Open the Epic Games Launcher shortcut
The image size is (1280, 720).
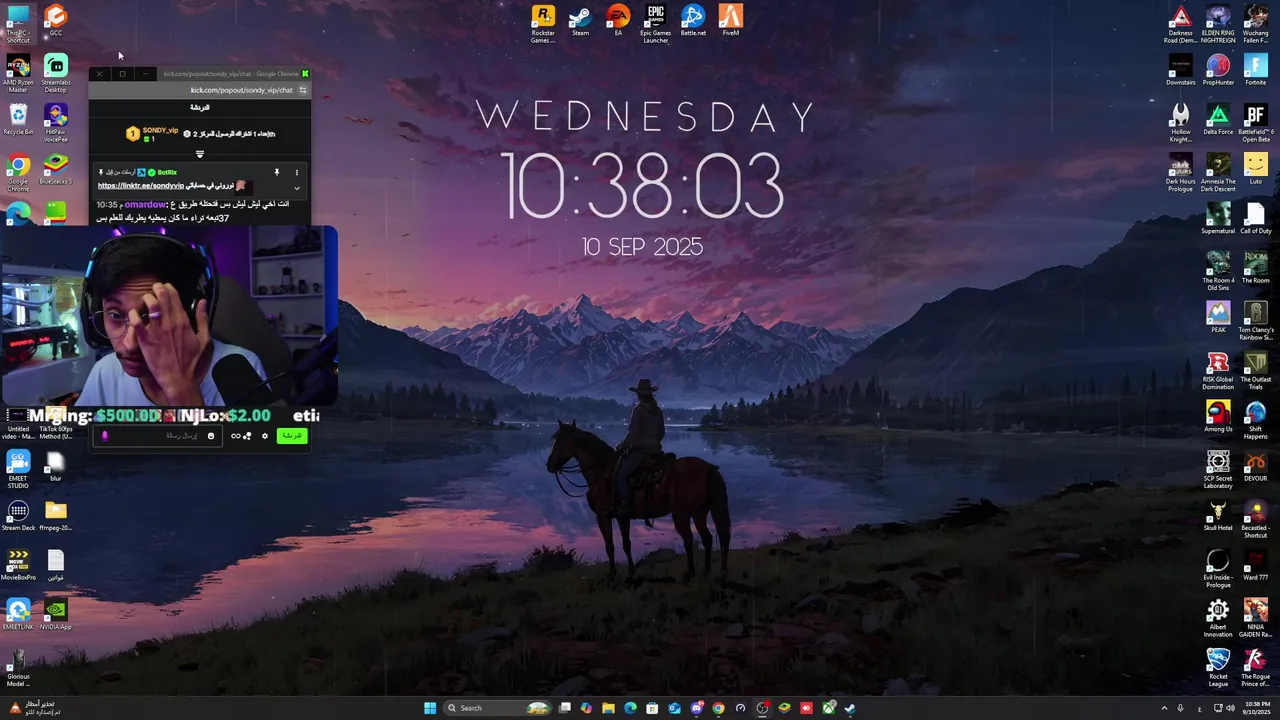click(656, 23)
